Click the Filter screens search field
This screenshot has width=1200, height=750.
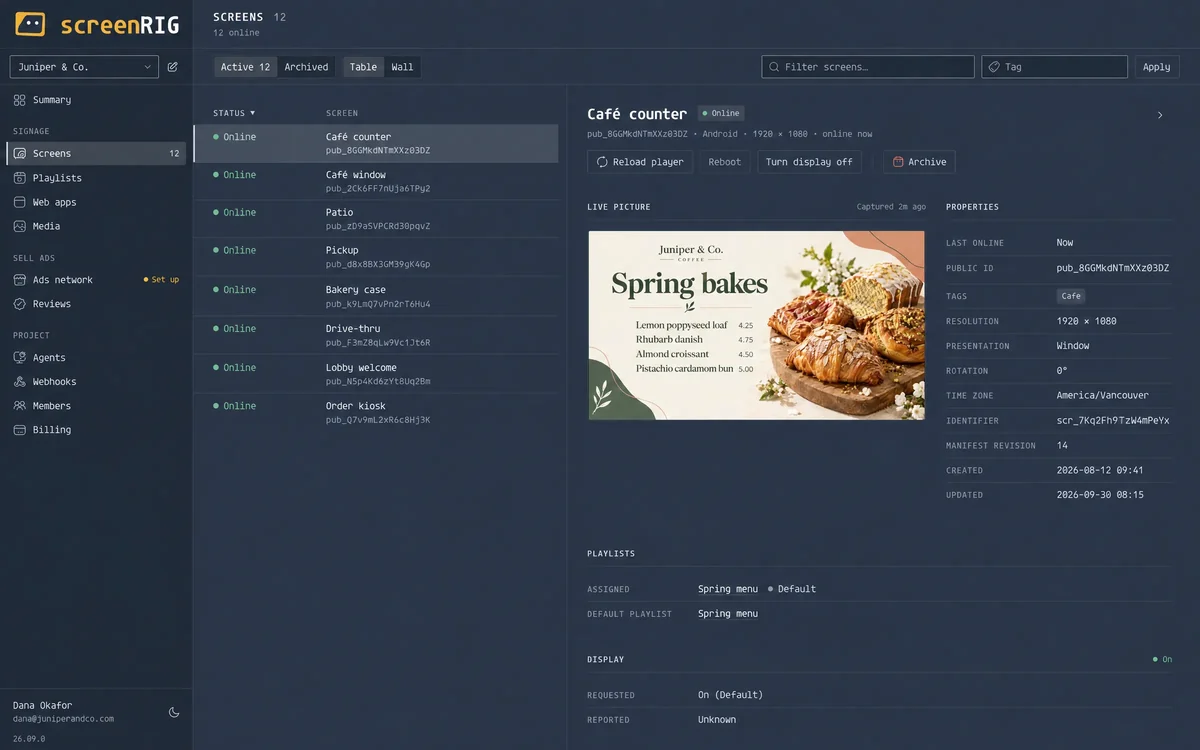[868, 67]
